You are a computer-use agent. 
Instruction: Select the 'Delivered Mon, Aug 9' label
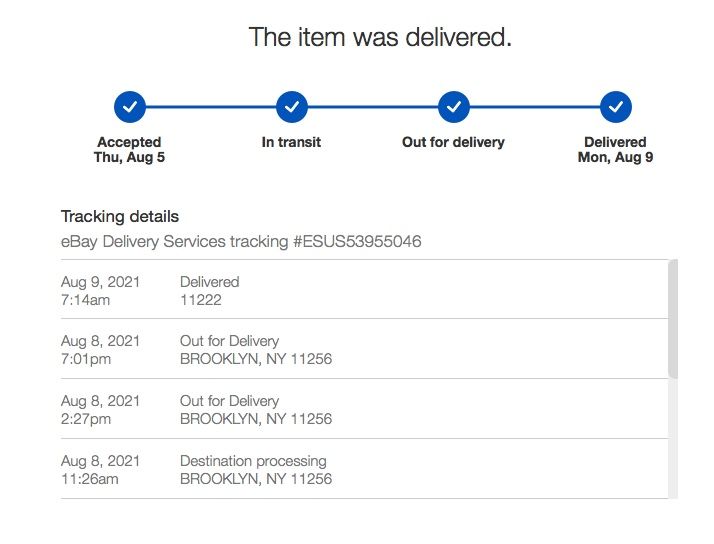pyautogui.click(x=615, y=150)
